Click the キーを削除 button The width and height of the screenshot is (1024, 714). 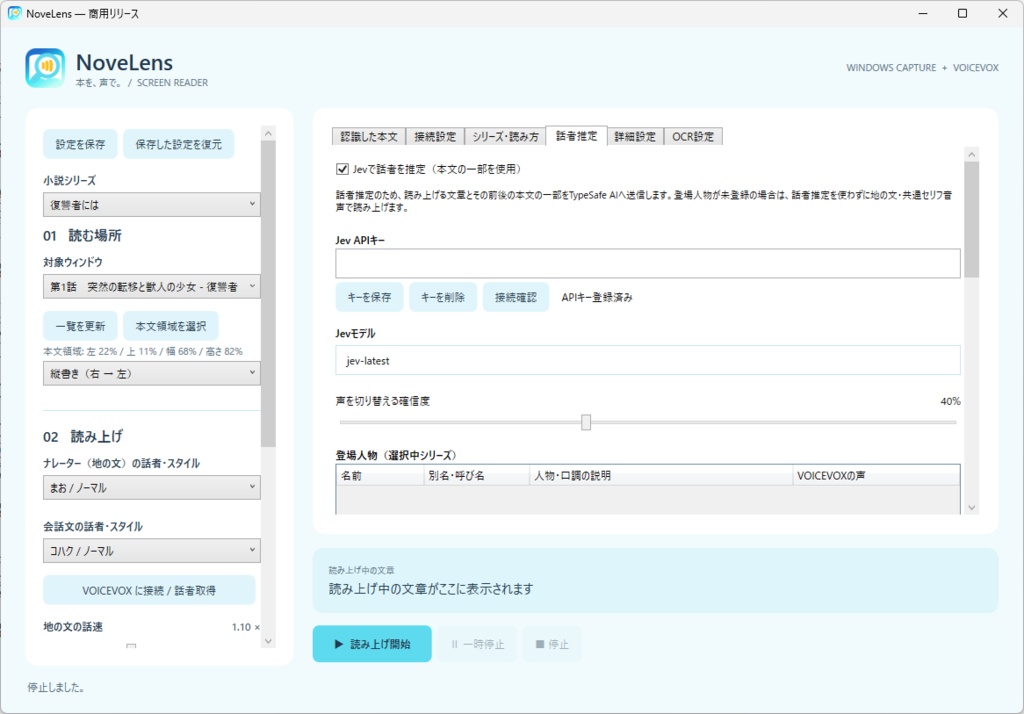(x=443, y=297)
